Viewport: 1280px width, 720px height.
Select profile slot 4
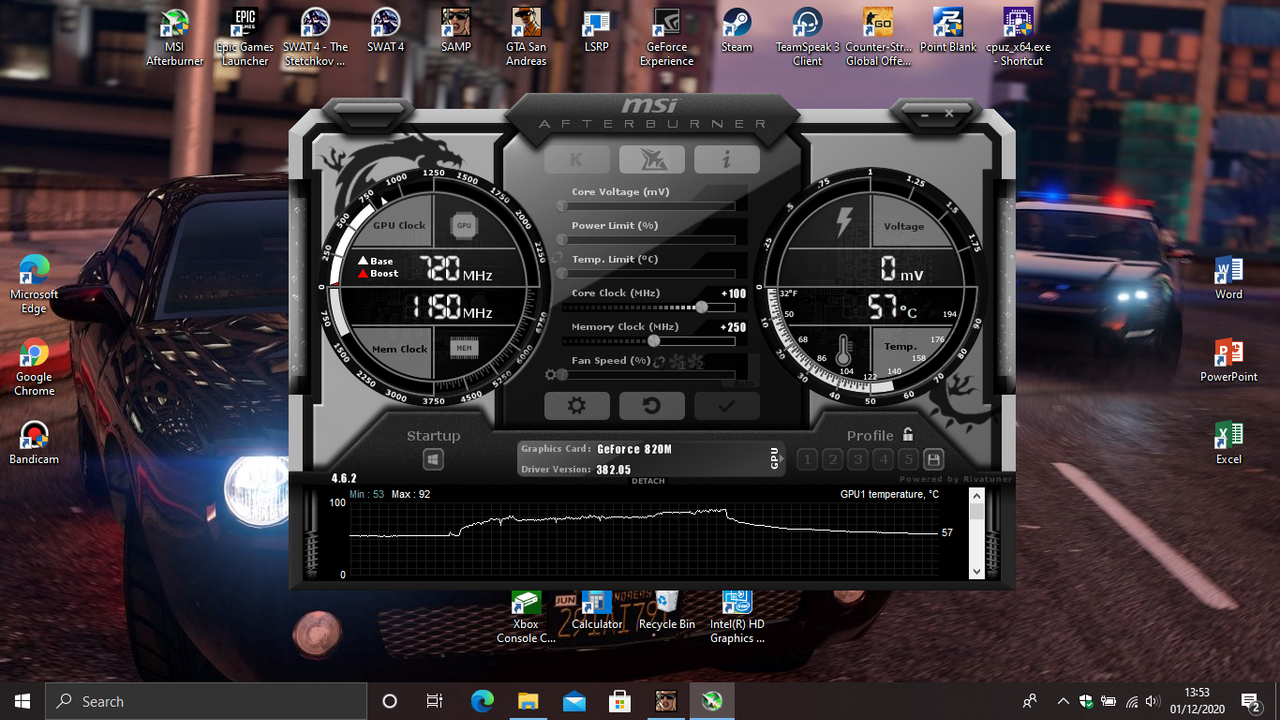pos(883,460)
